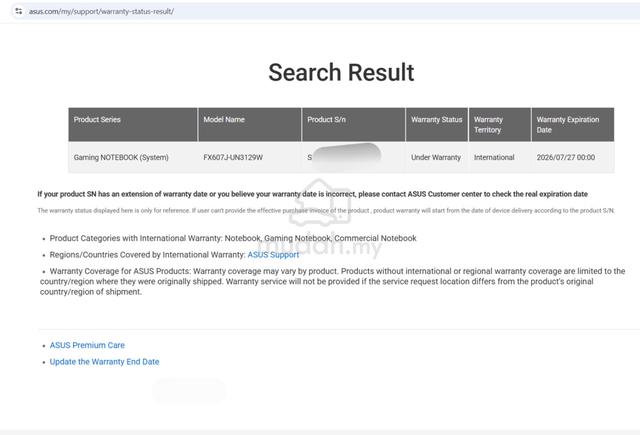The height and width of the screenshot is (435, 640).
Task: Click Update the Warranty End Date link
Action: click(x=104, y=362)
